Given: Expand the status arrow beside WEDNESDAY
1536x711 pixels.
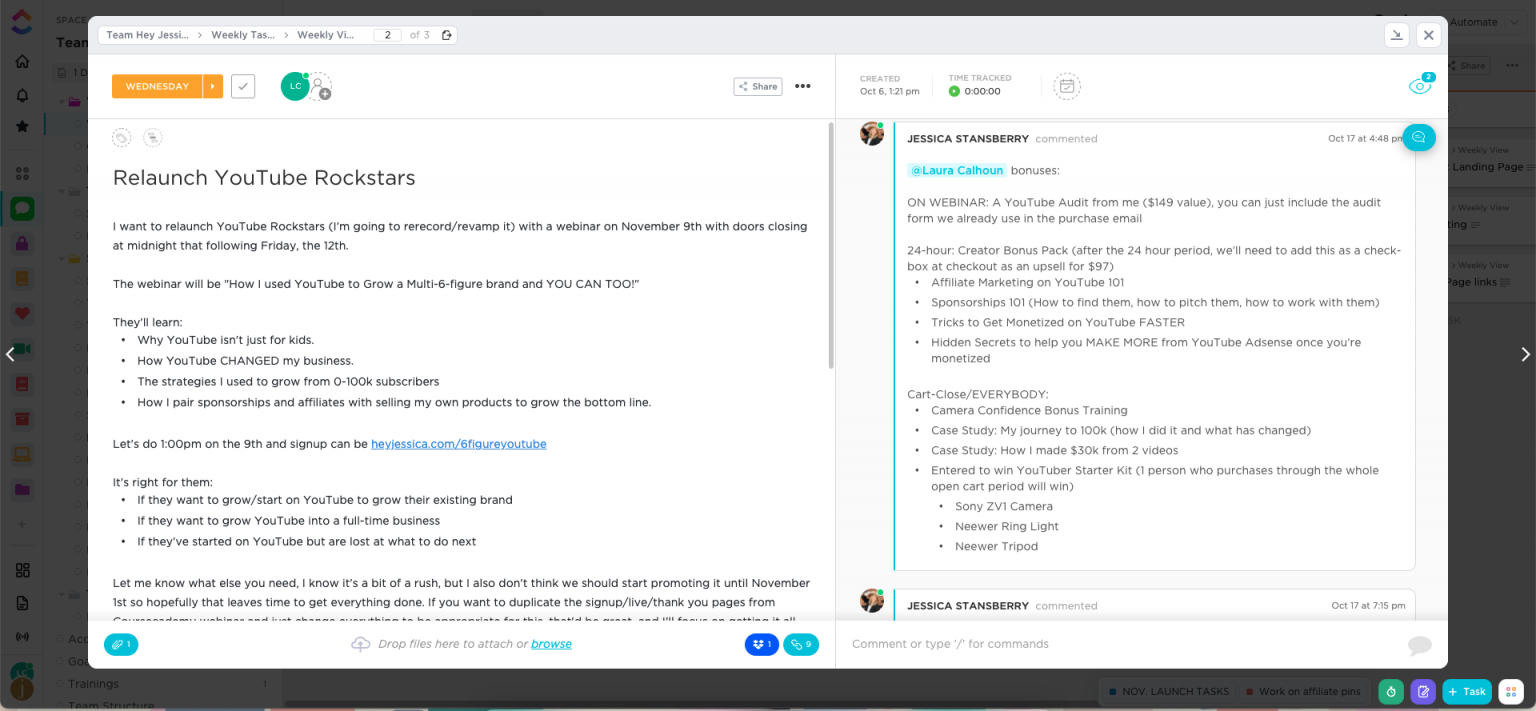Looking at the screenshot, I should 213,86.
